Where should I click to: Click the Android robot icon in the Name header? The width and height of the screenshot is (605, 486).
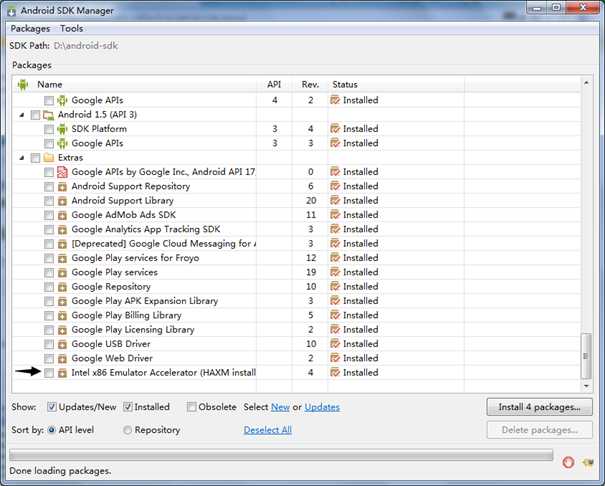click(x=23, y=84)
